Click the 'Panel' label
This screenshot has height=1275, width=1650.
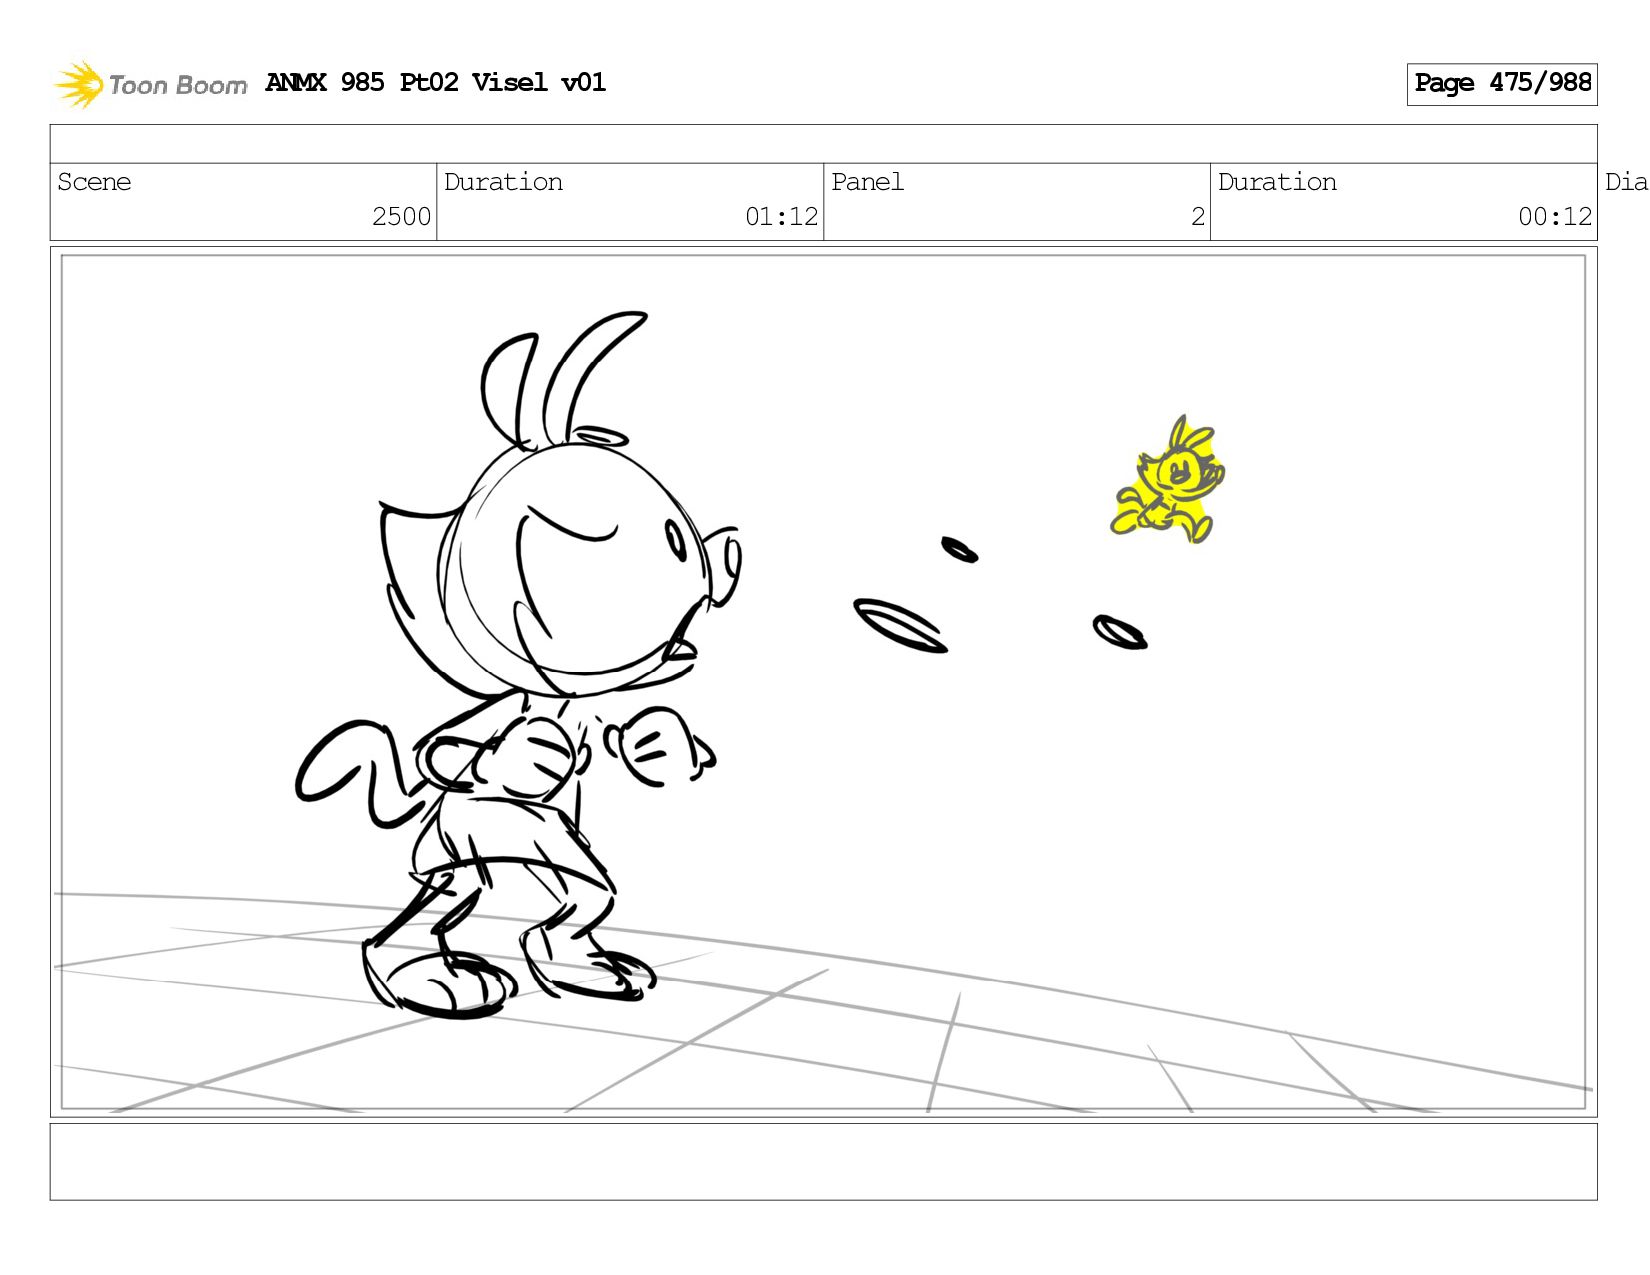pos(867,182)
